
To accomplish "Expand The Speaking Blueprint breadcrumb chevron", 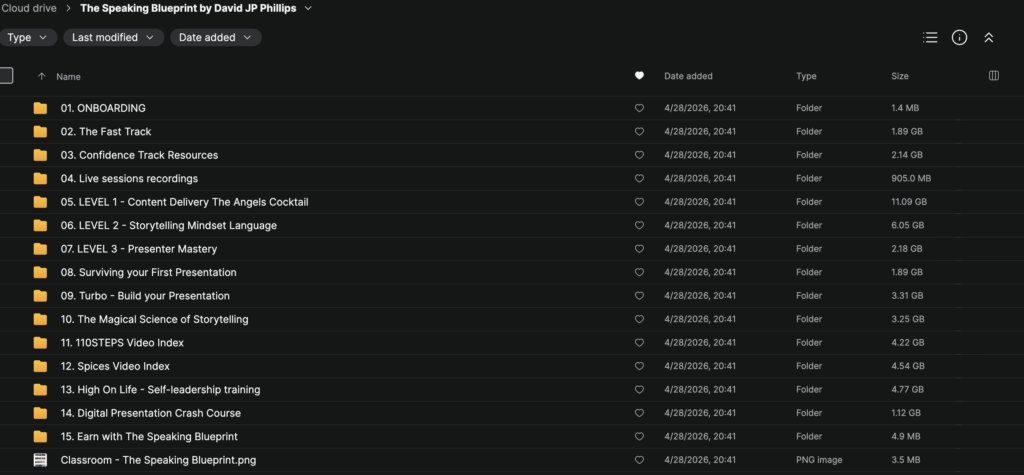I will point(308,9).
